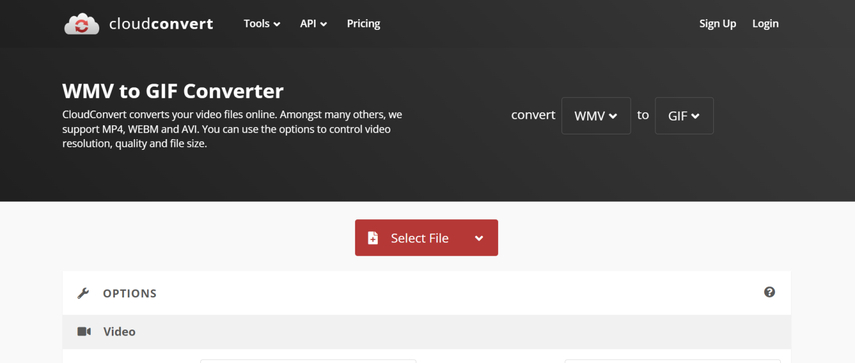
Task: Click the CloudConvert cloud logo icon
Action: point(82,24)
